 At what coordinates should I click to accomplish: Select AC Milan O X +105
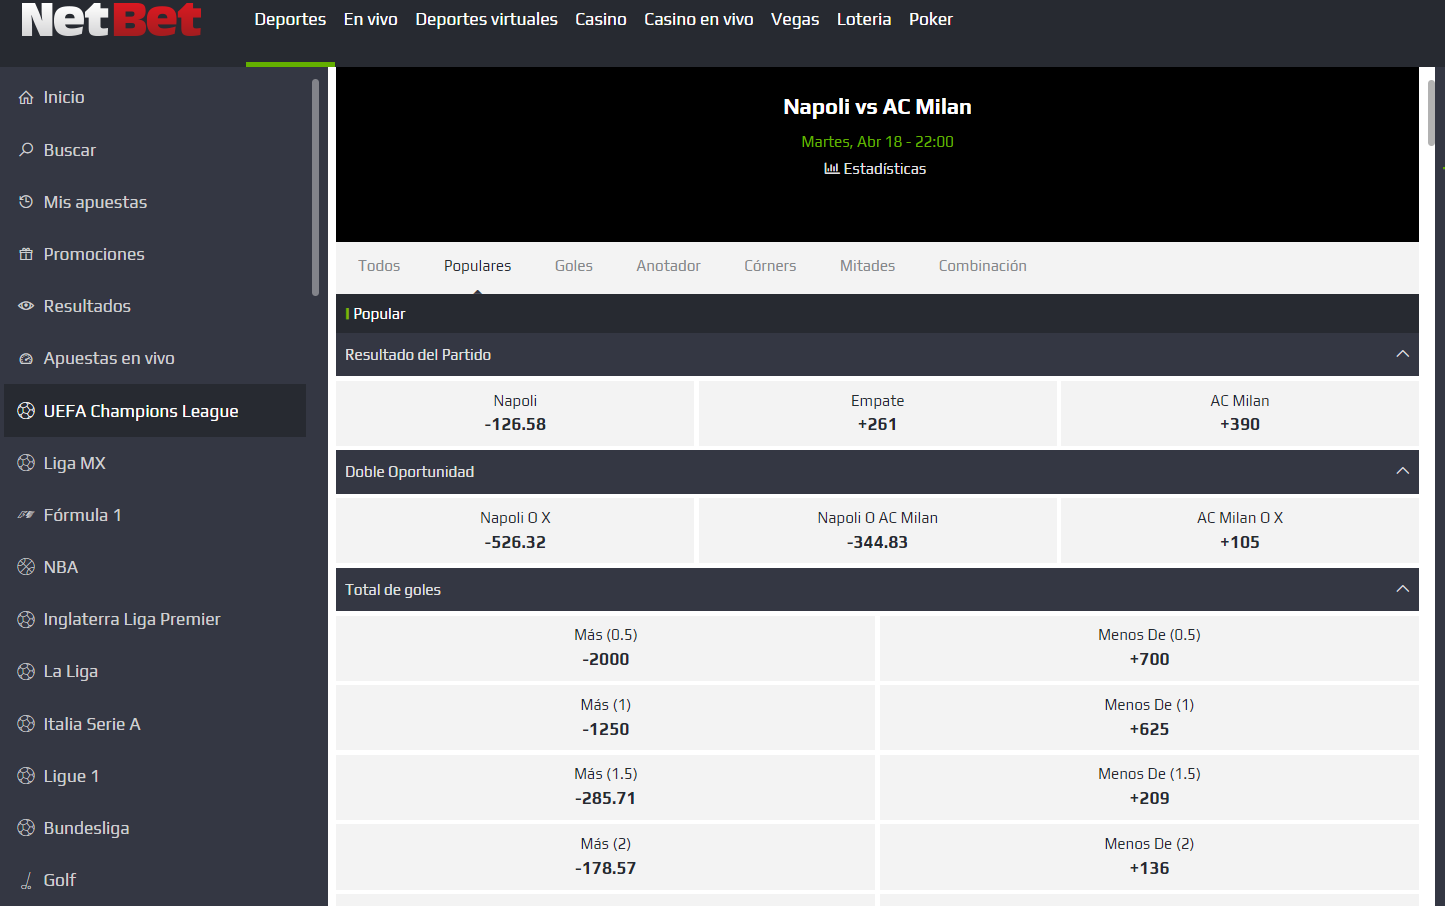pos(1240,530)
